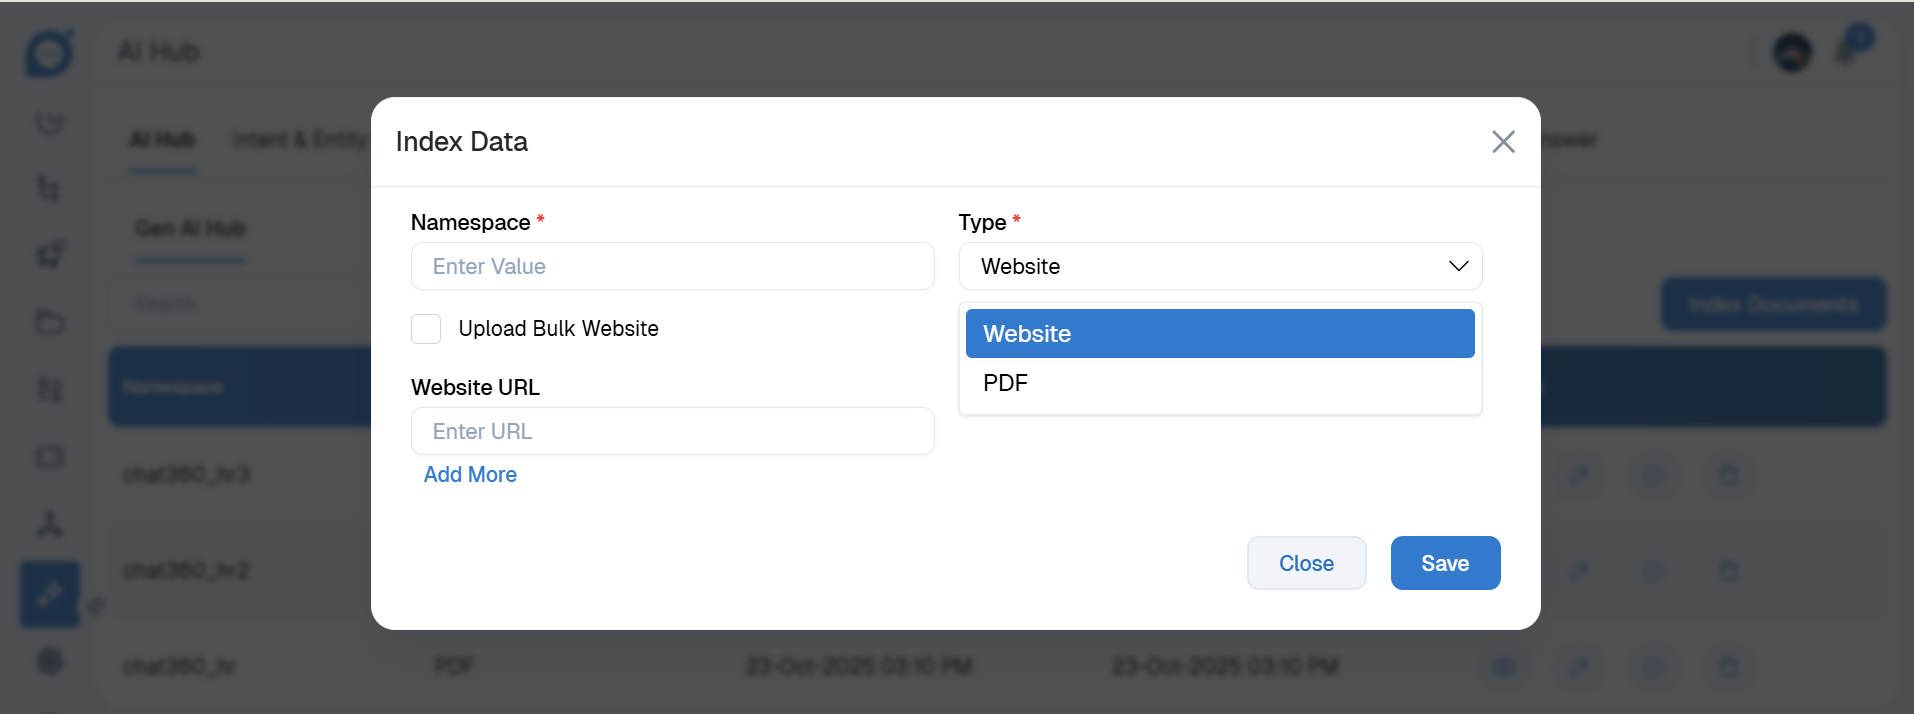Click the highlighted active sidebar icon
Screen dimensions: 1914x714
tap(50, 594)
